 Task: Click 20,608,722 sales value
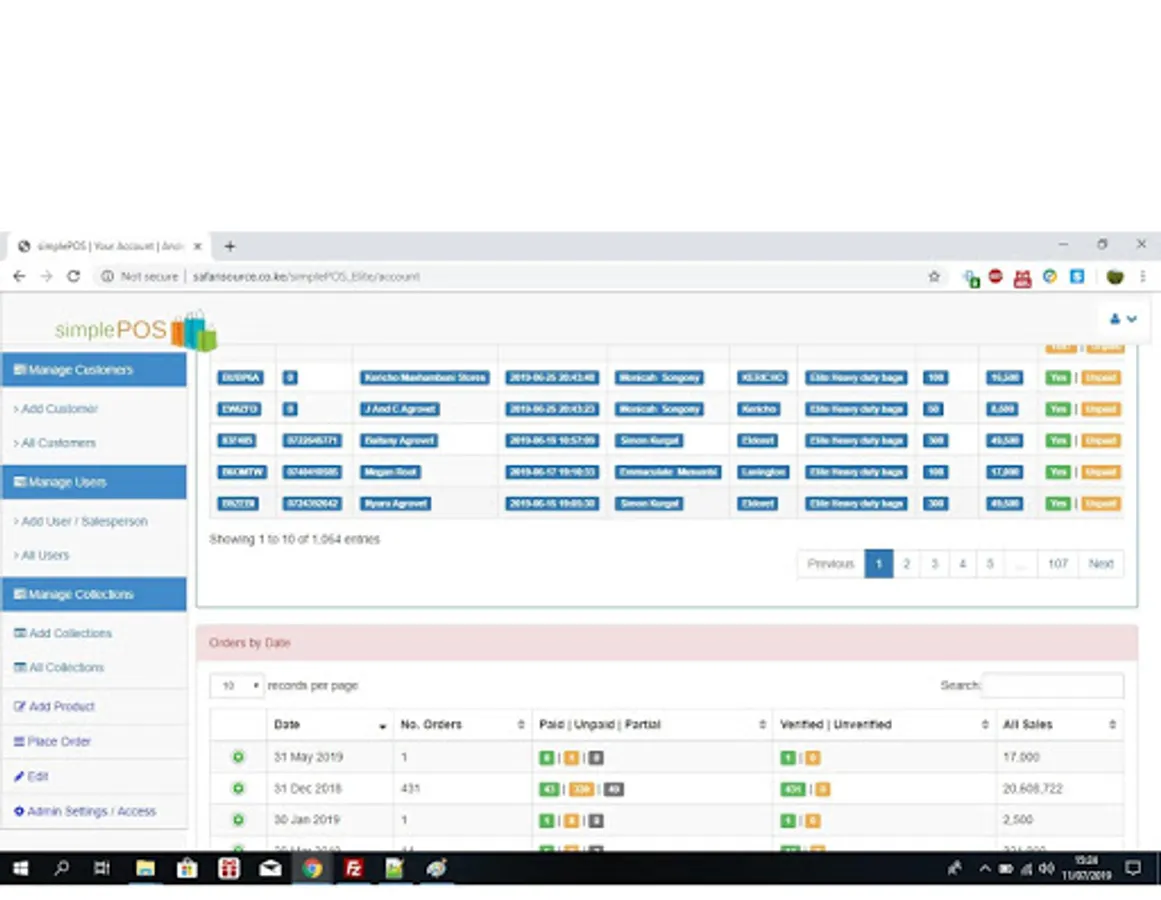coord(1032,789)
